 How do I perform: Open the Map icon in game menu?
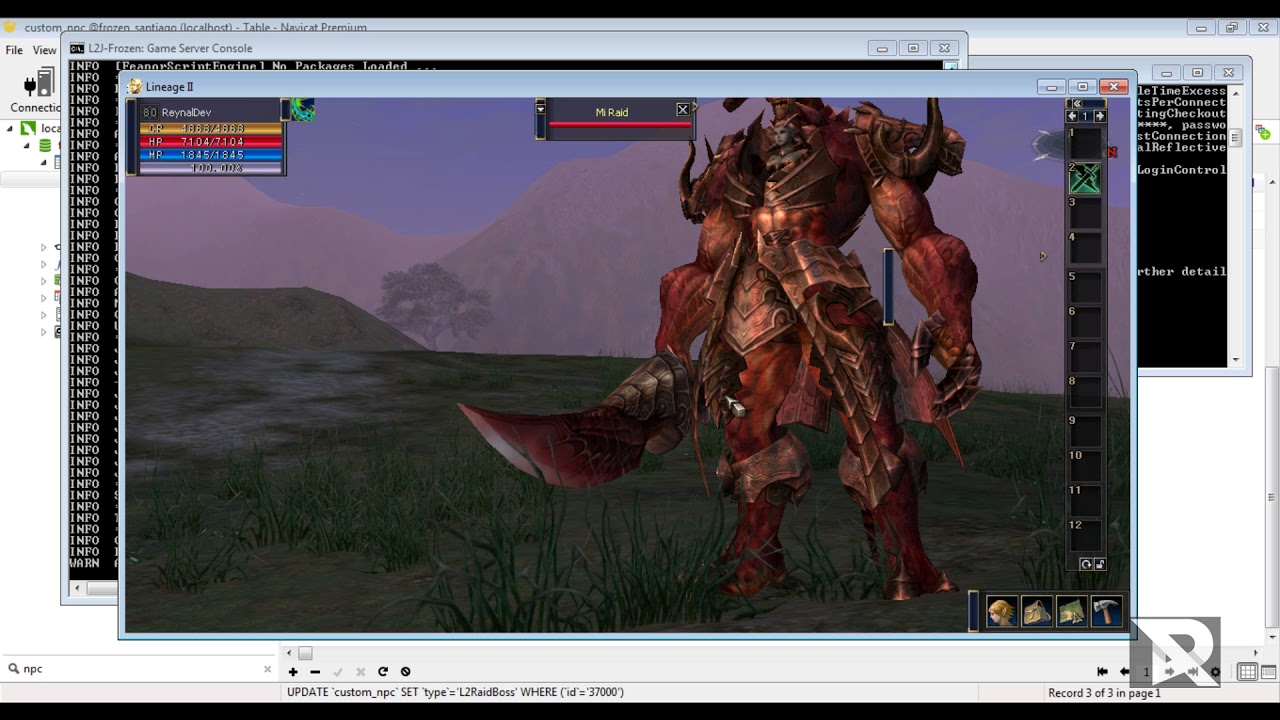point(1071,611)
